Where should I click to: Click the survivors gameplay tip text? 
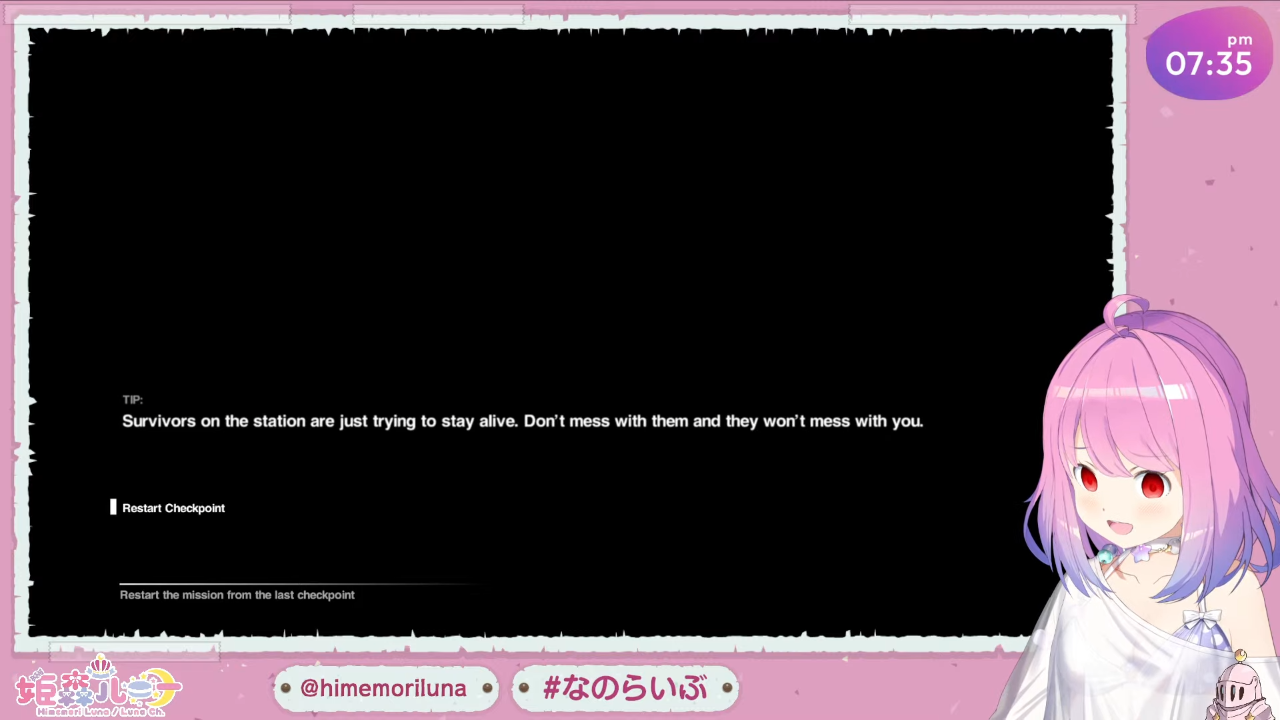522,421
